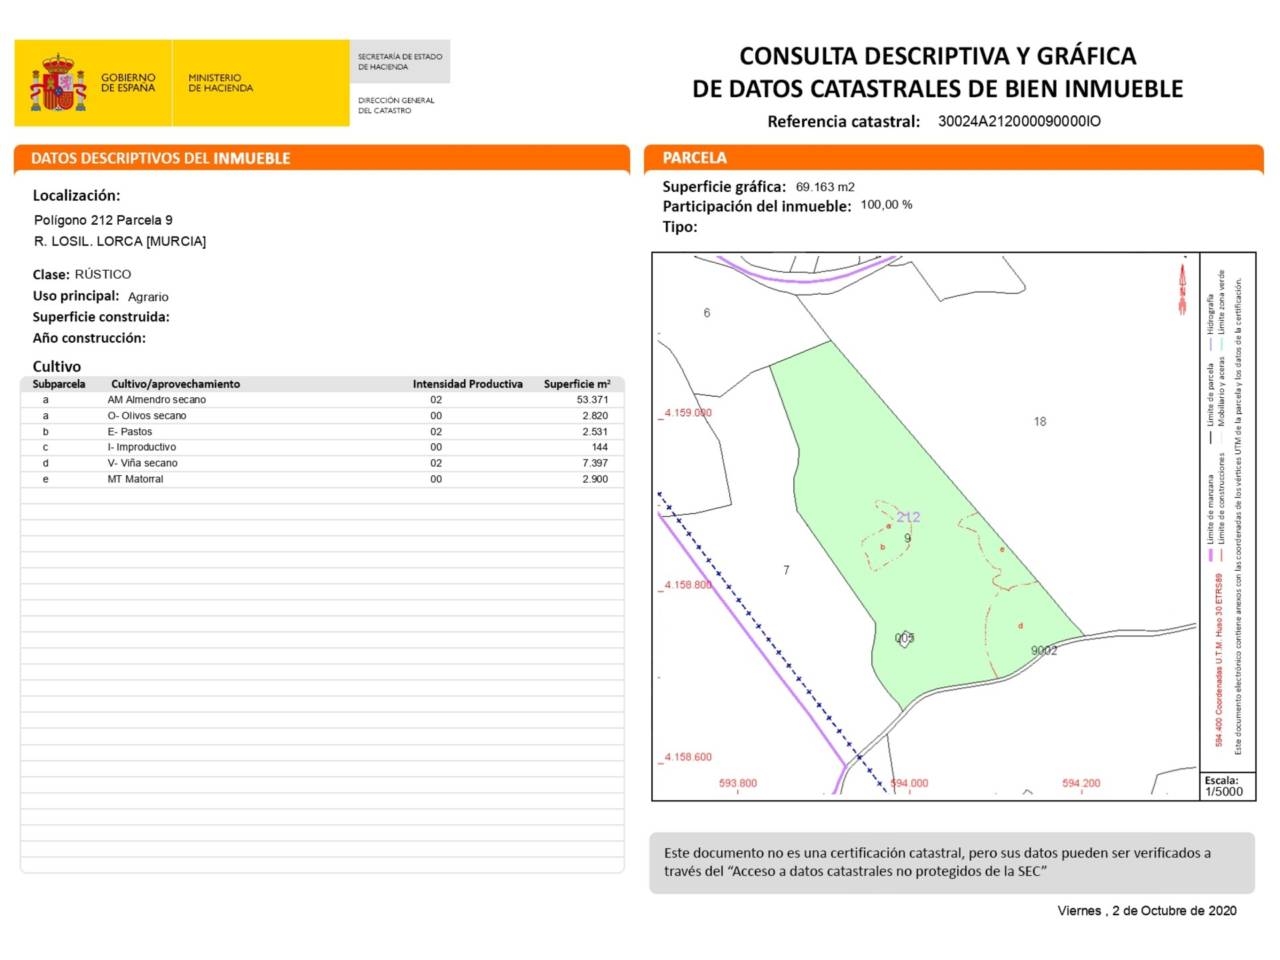Click the 53.371 surface value
Viewport: 1280px width, 960px height.
pos(592,400)
